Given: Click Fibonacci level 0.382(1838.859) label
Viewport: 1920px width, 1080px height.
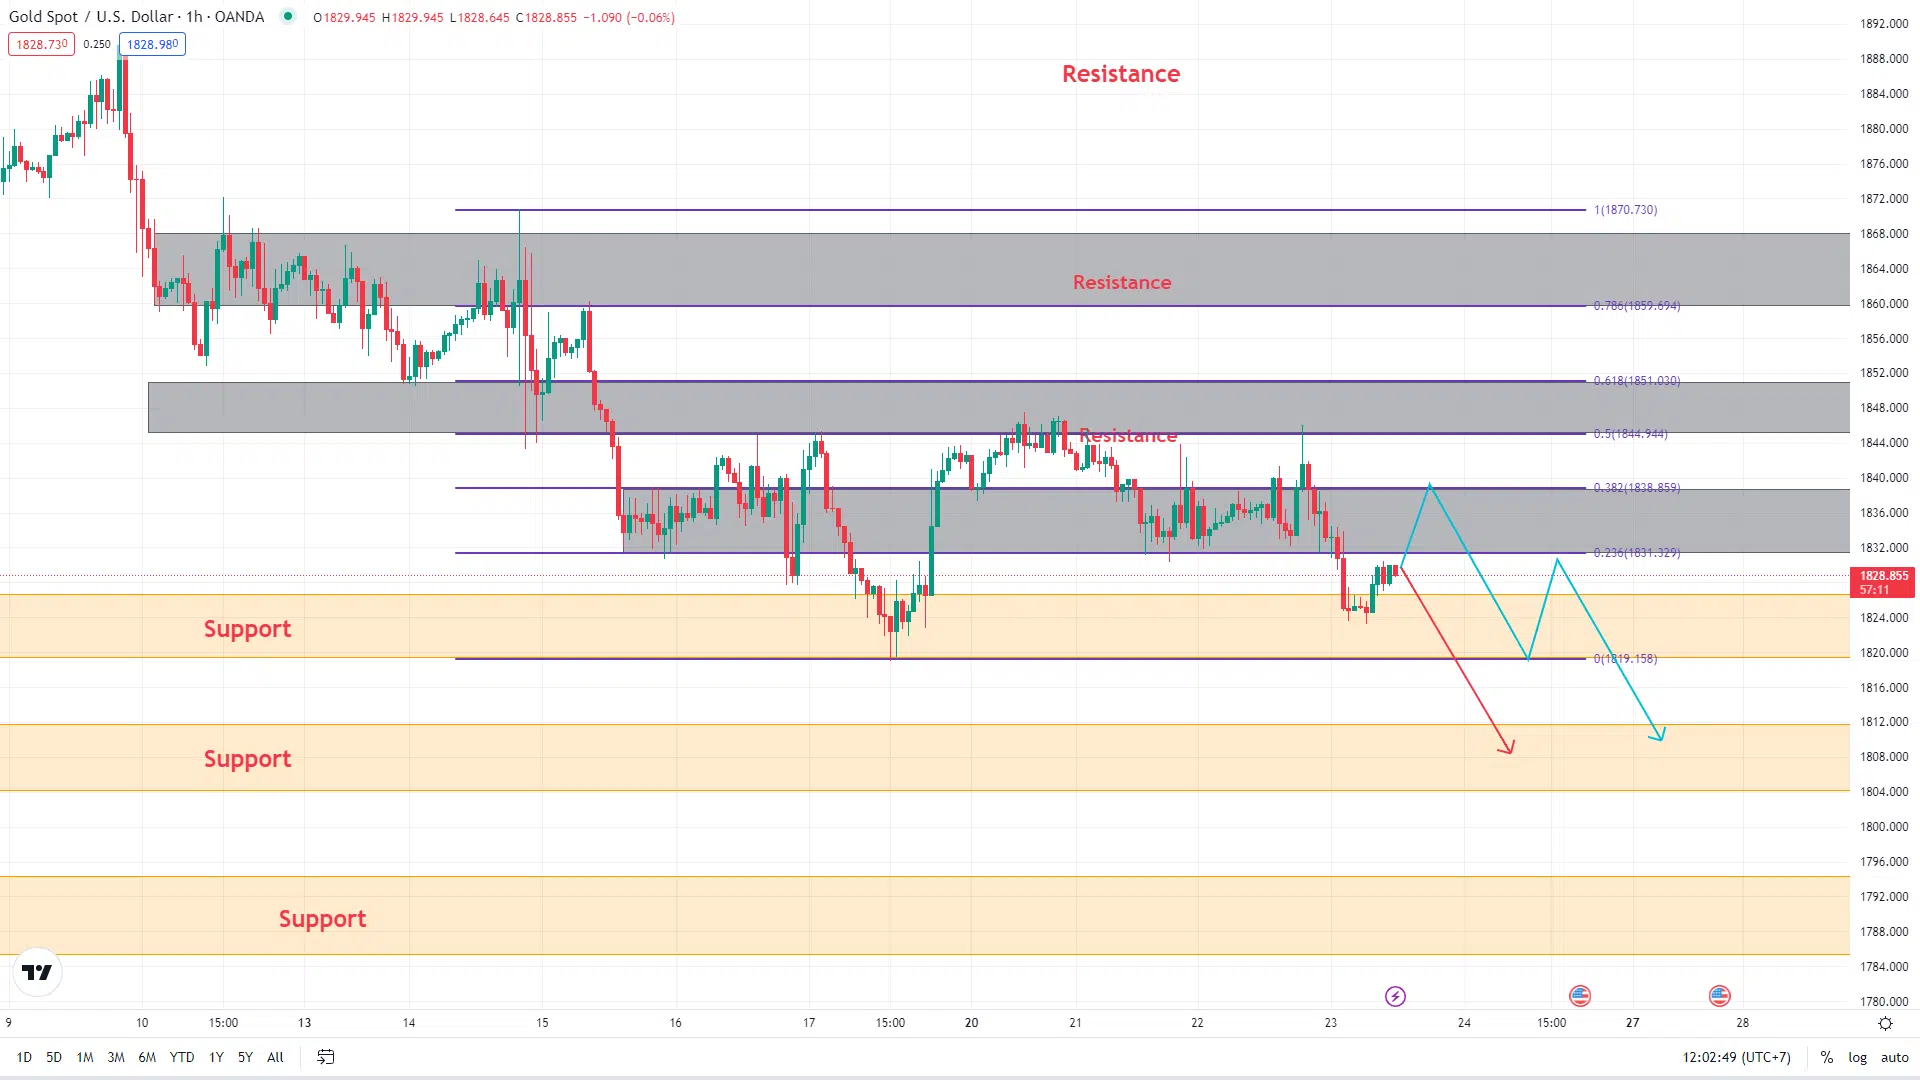Looking at the screenshot, I should coord(1637,488).
